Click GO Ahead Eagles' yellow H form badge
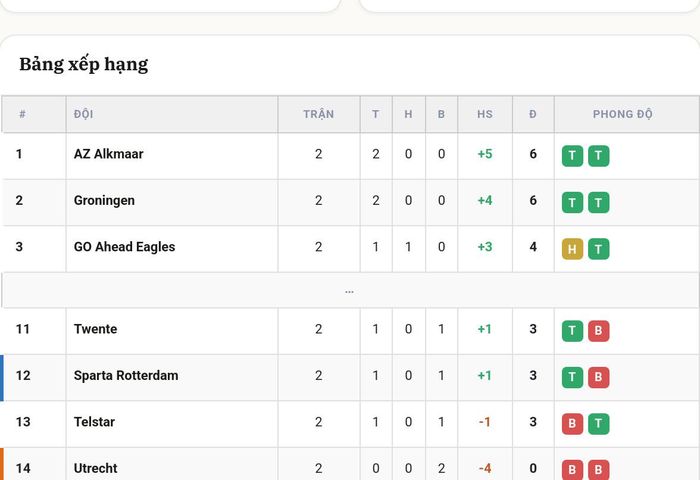The width and height of the screenshot is (700, 480). click(572, 249)
